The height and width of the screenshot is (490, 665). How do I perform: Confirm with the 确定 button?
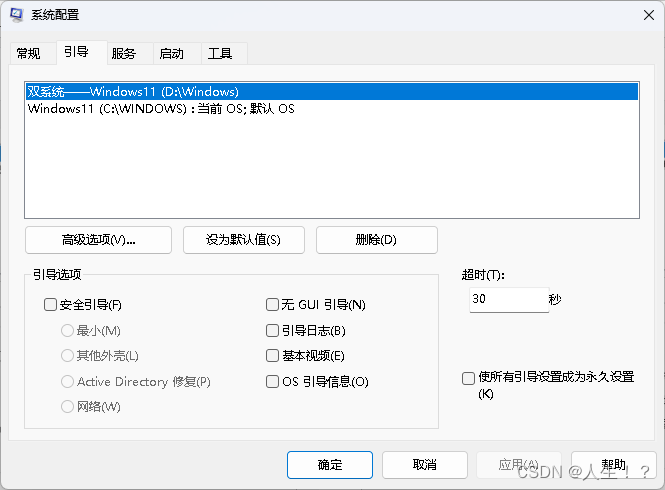coord(330,465)
